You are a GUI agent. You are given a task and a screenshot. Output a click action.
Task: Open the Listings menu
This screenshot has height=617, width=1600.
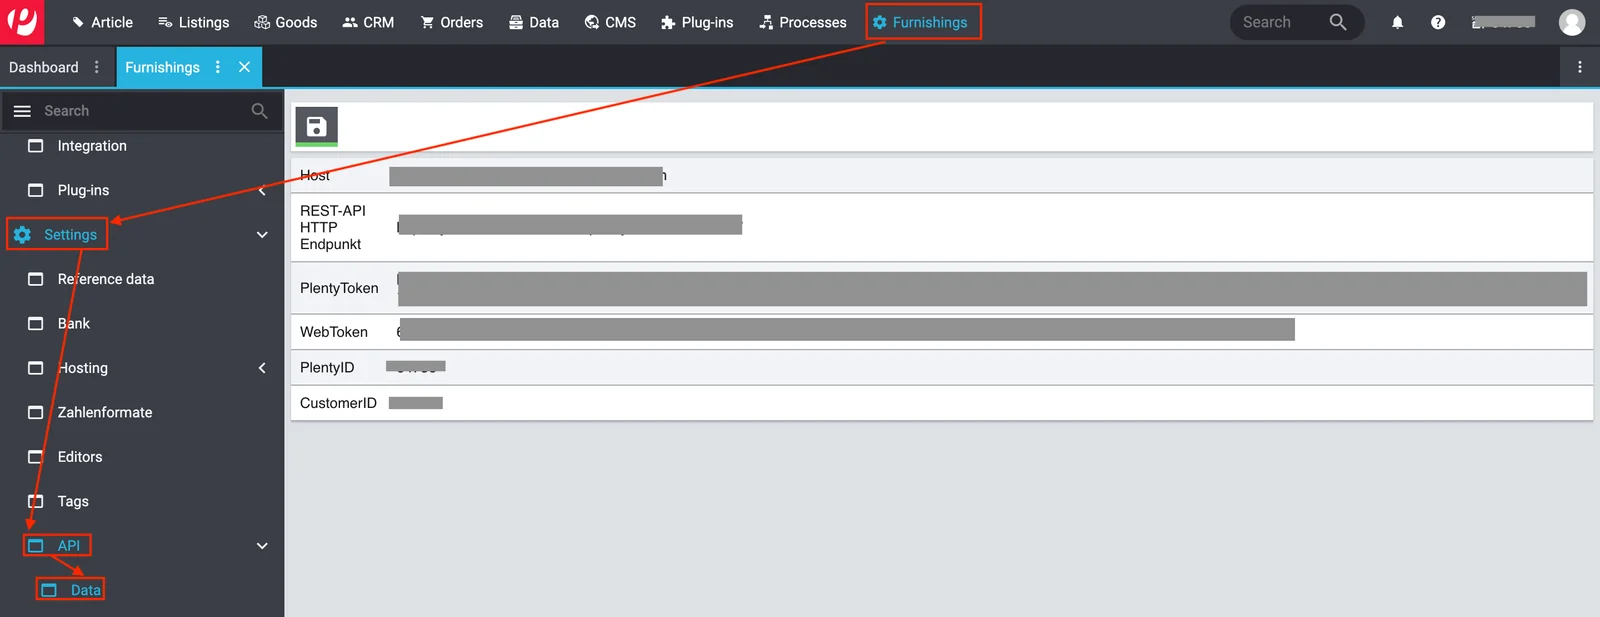point(193,22)
